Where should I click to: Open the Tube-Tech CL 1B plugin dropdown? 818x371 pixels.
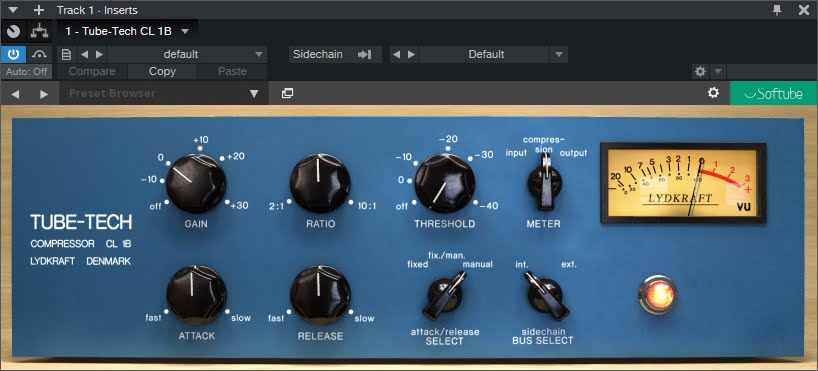click(x=185, y=31)
